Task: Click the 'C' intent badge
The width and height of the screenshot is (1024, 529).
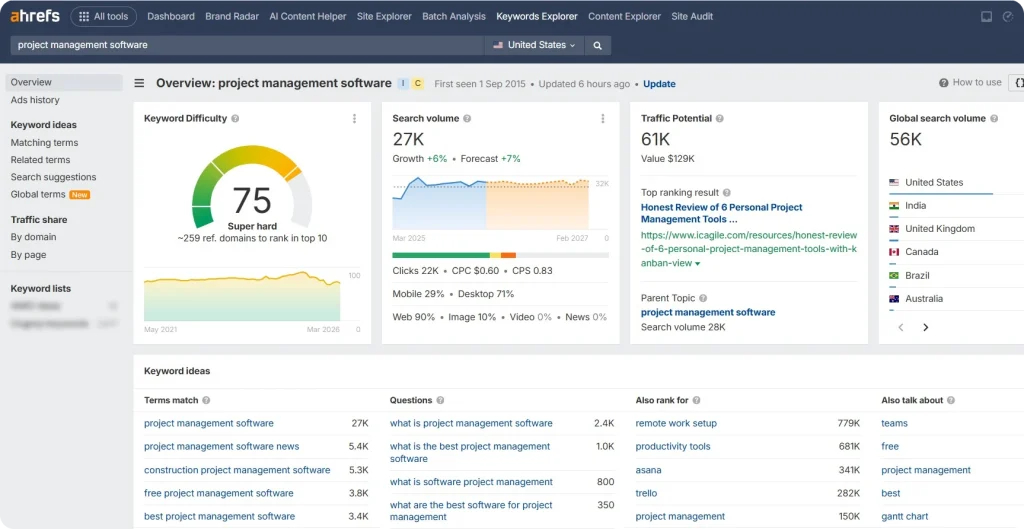Action: tap(418, 83)
